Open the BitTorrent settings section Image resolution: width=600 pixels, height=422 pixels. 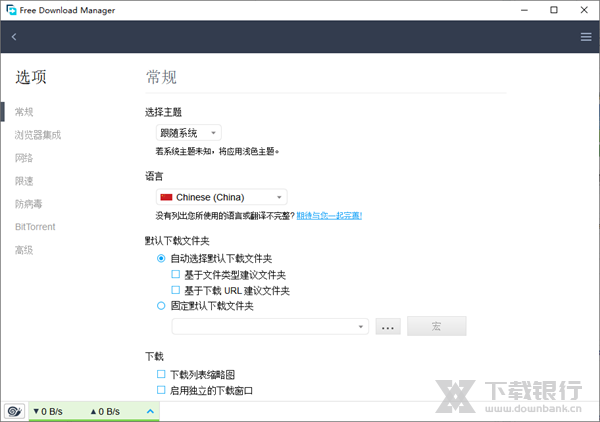tap(35, 226)
